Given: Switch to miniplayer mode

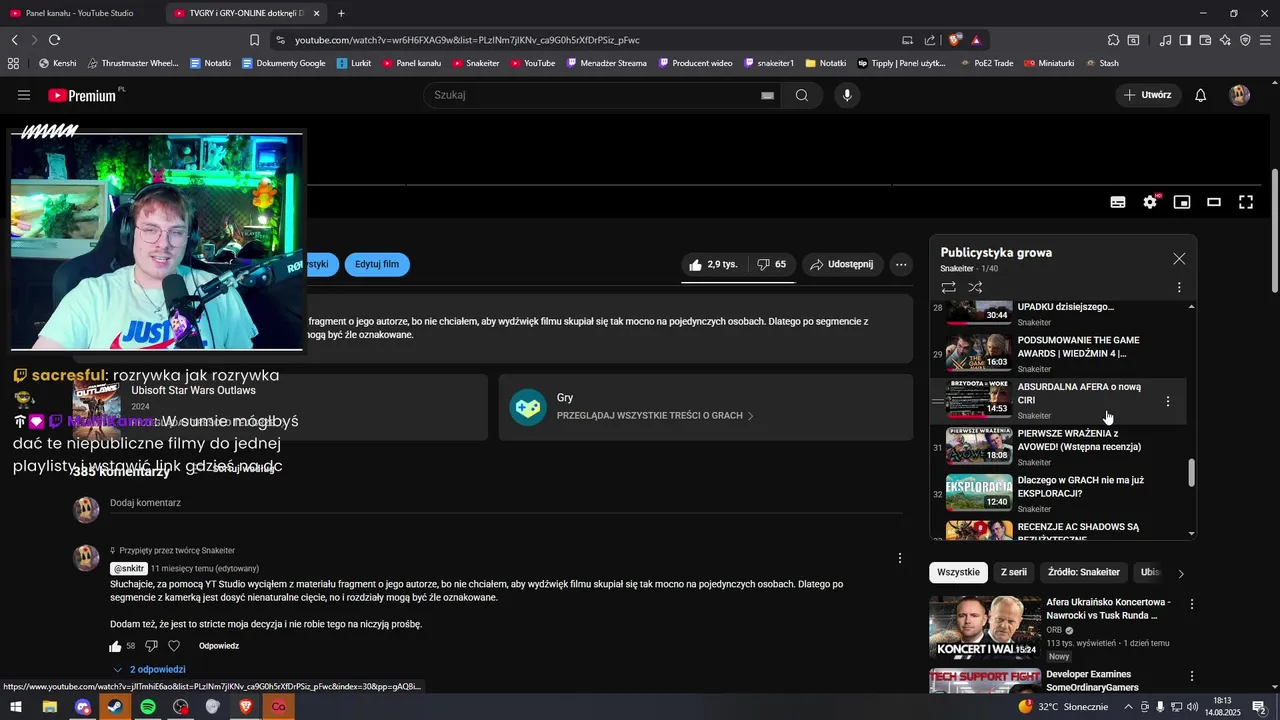Looking at the screenshot, I should (1182, 202).
